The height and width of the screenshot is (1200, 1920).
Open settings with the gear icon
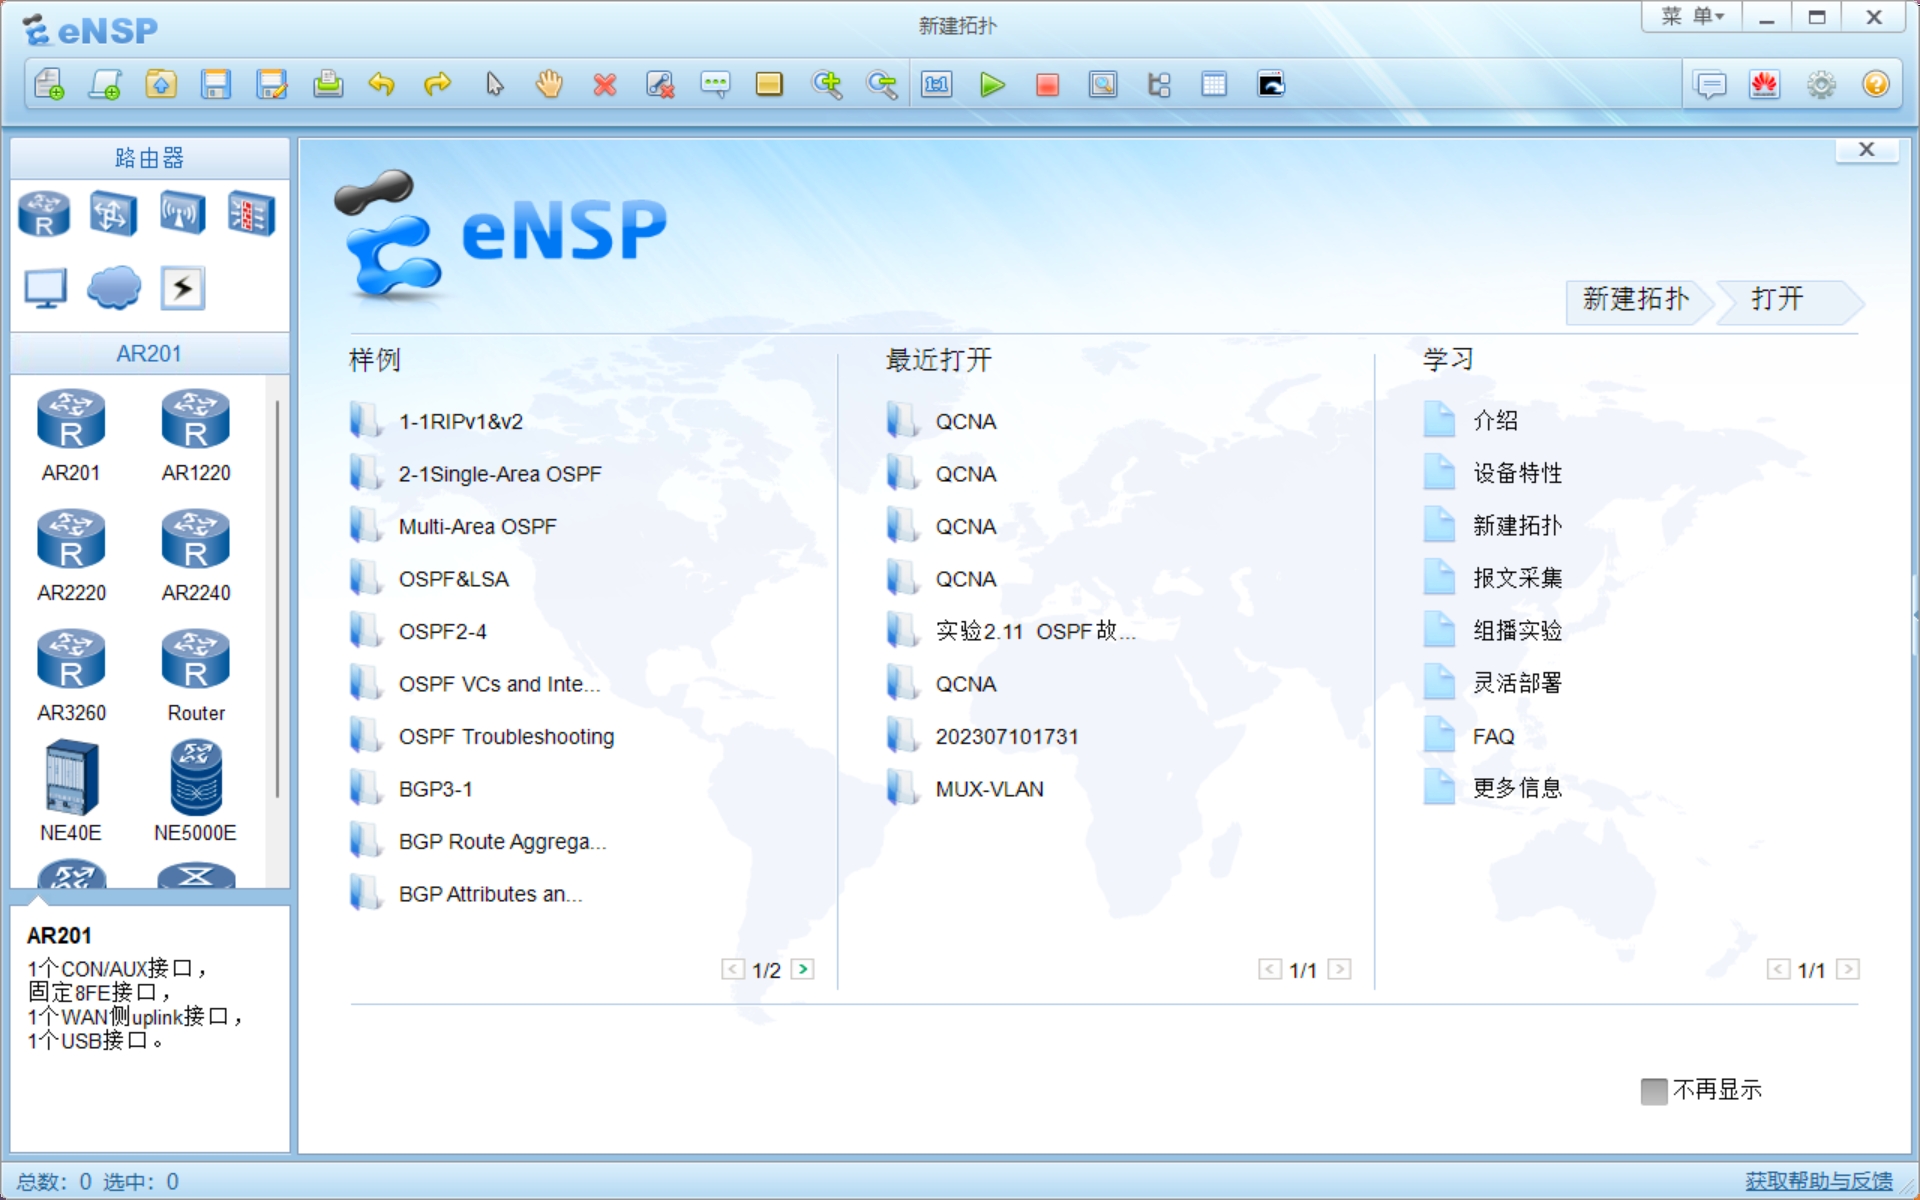click(1821, 85)
